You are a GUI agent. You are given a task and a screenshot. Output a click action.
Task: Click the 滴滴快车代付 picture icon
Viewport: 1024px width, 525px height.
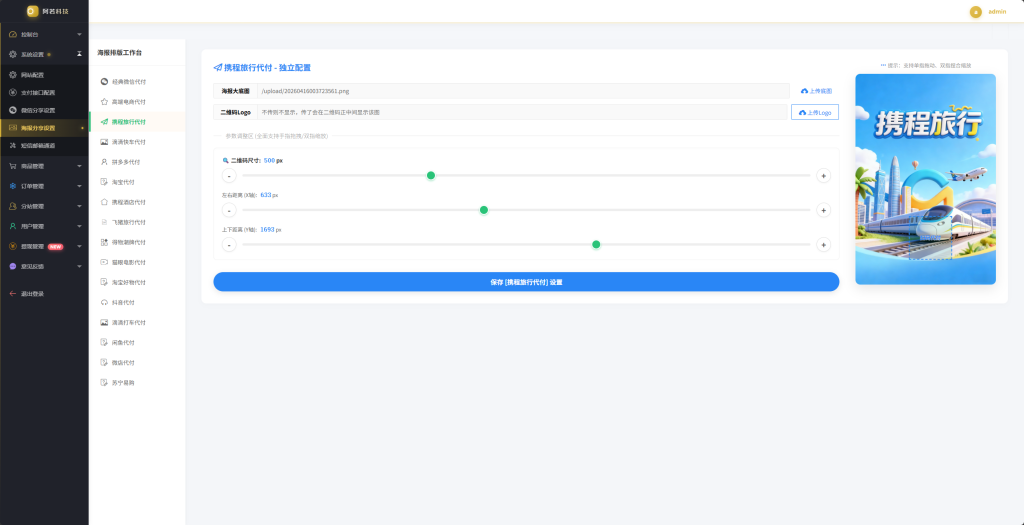point(104,142)
